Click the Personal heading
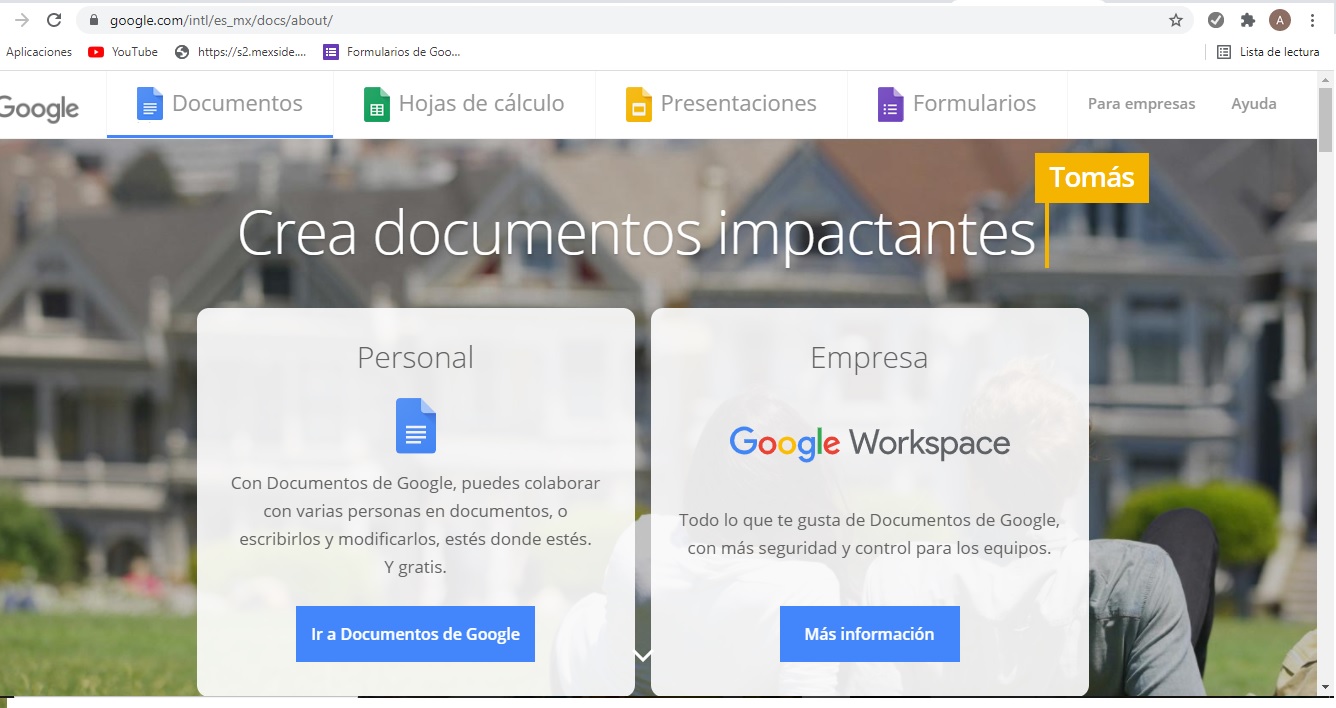Screen dimensions: 1336x708 pyautogui.click(x=416, y=358)
